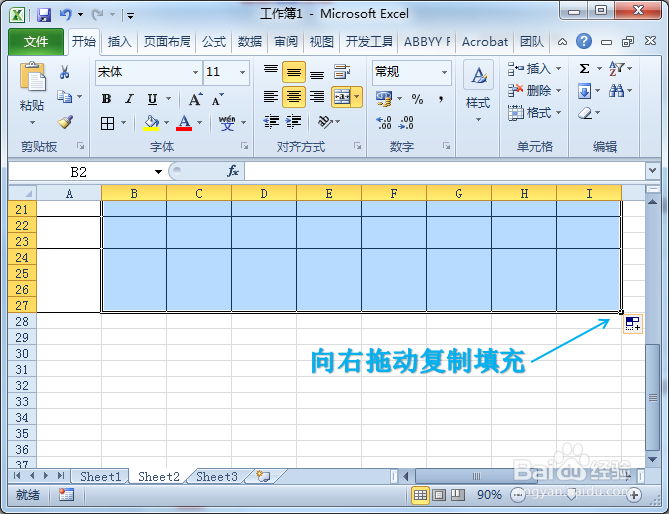Screen dimensions: 669x514
Task: Click the Clear eraser icon
Action: tap(585, 113)
